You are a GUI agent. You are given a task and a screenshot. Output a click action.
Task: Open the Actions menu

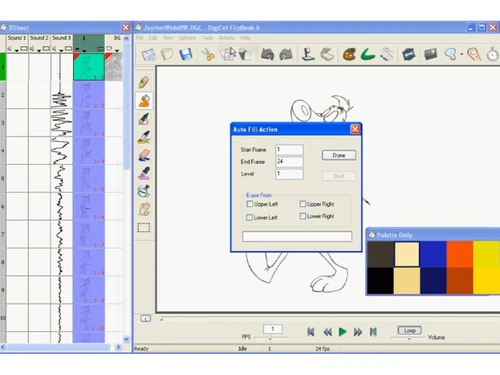pos(227,38)
